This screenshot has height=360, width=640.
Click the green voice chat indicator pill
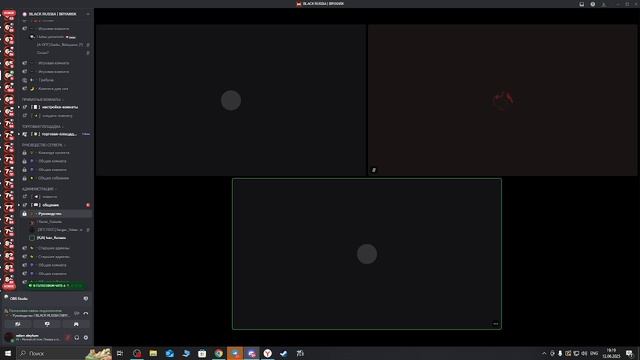[x=55, y=285]
